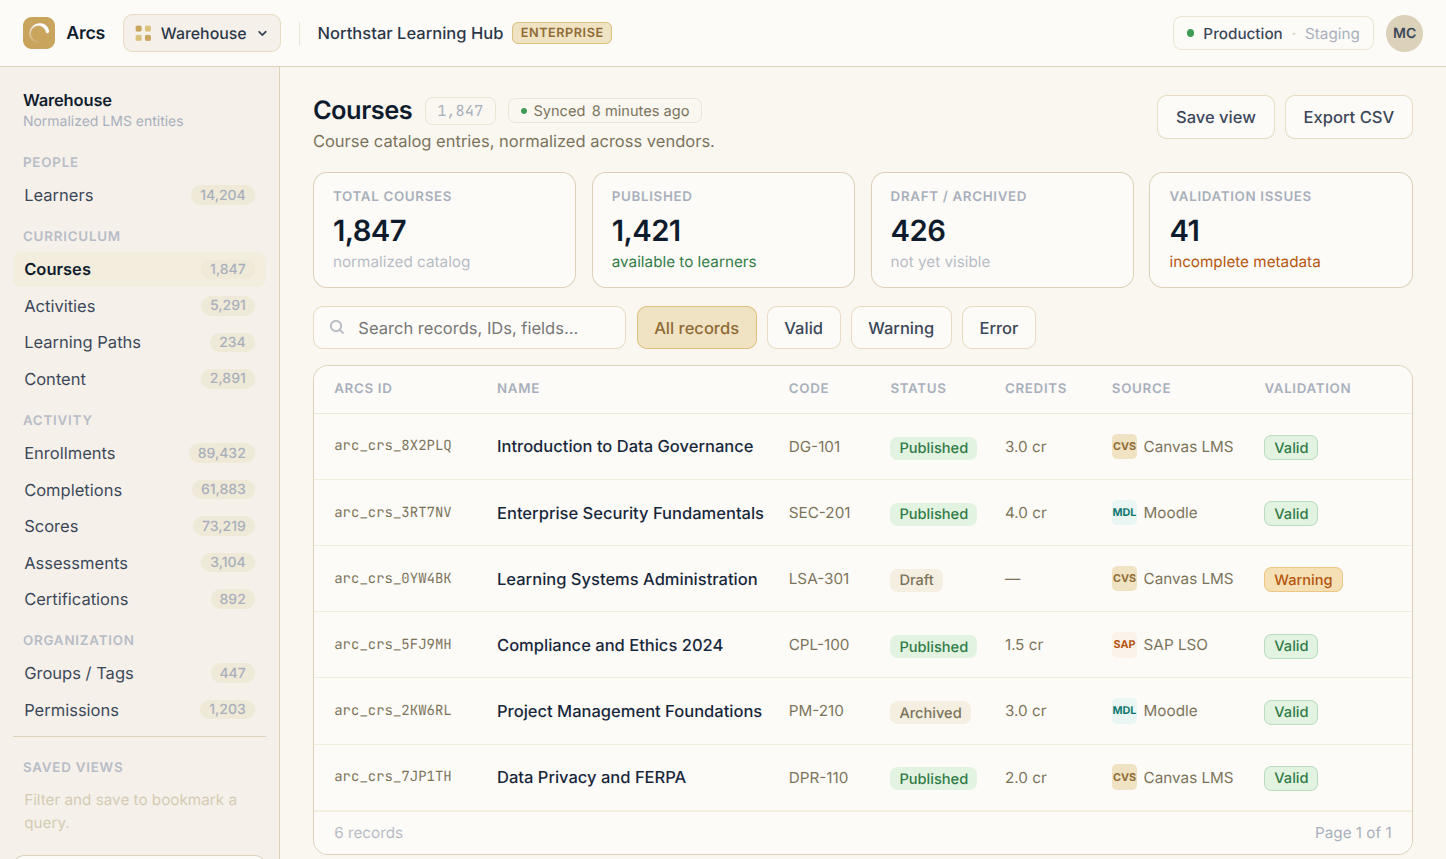
Task: Sort by the ARCS ID column header
Action: click(x=363, y=388)
